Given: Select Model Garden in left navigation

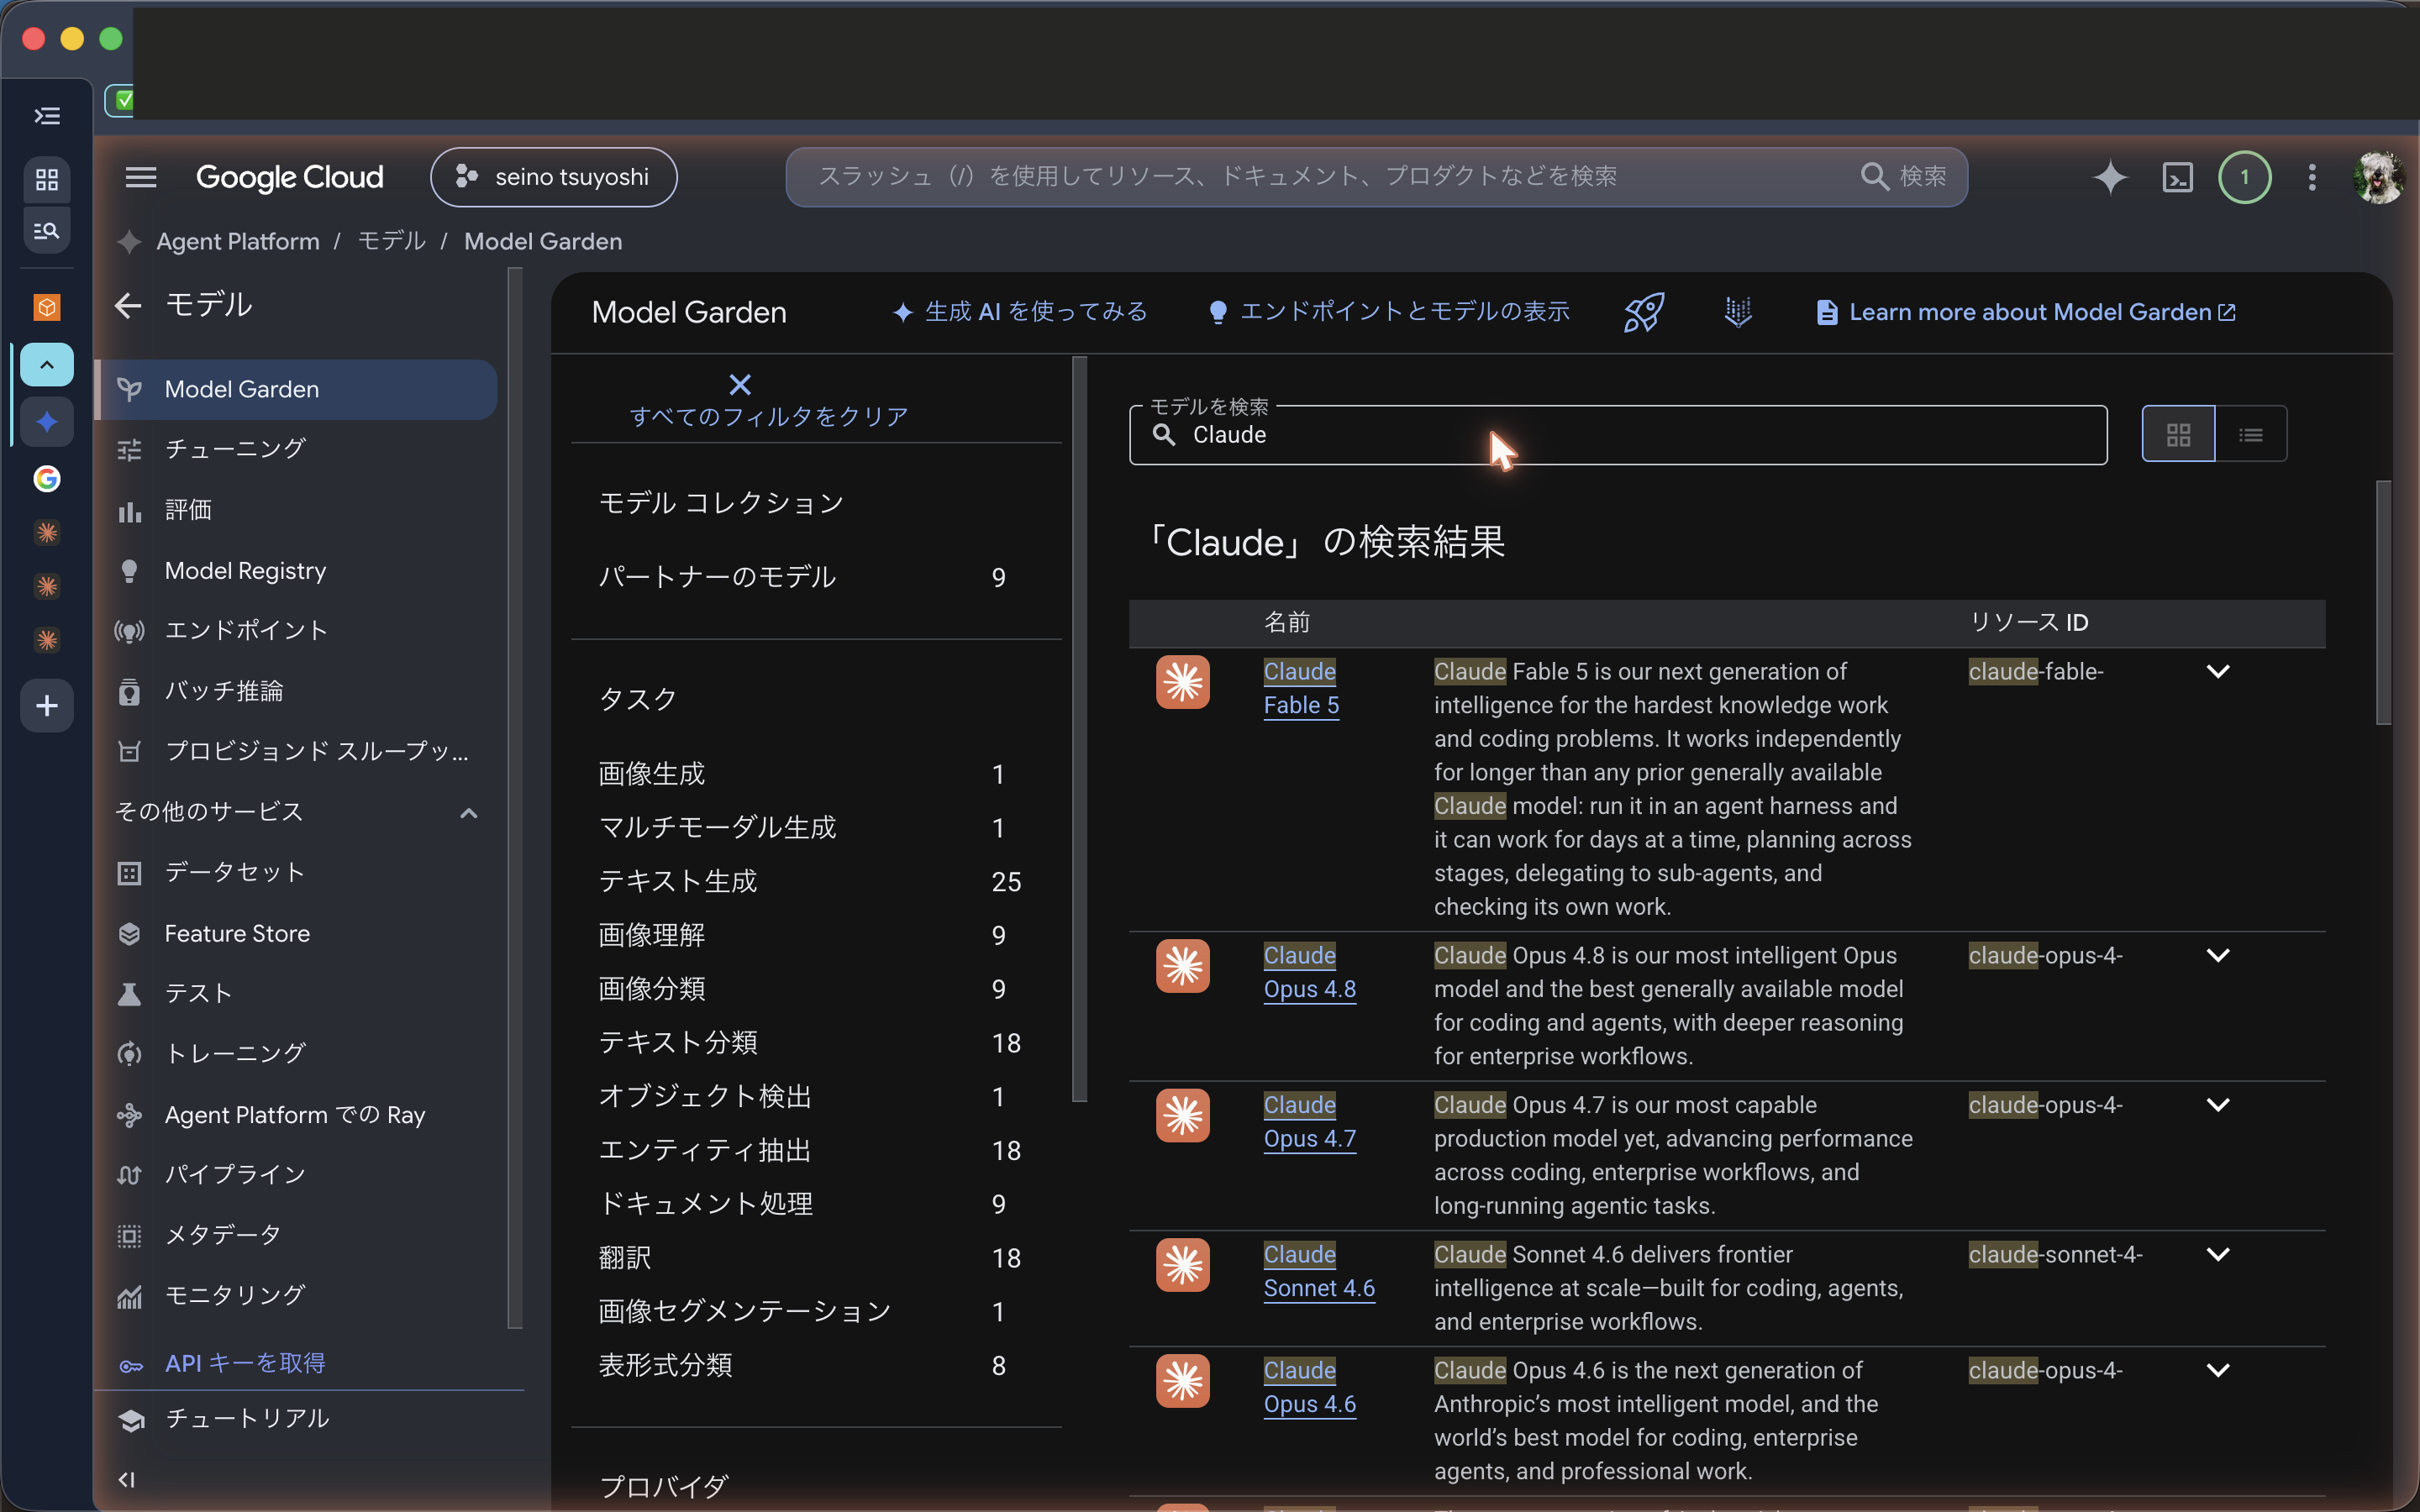Looking at the screenshot, I should click(296, 389).
